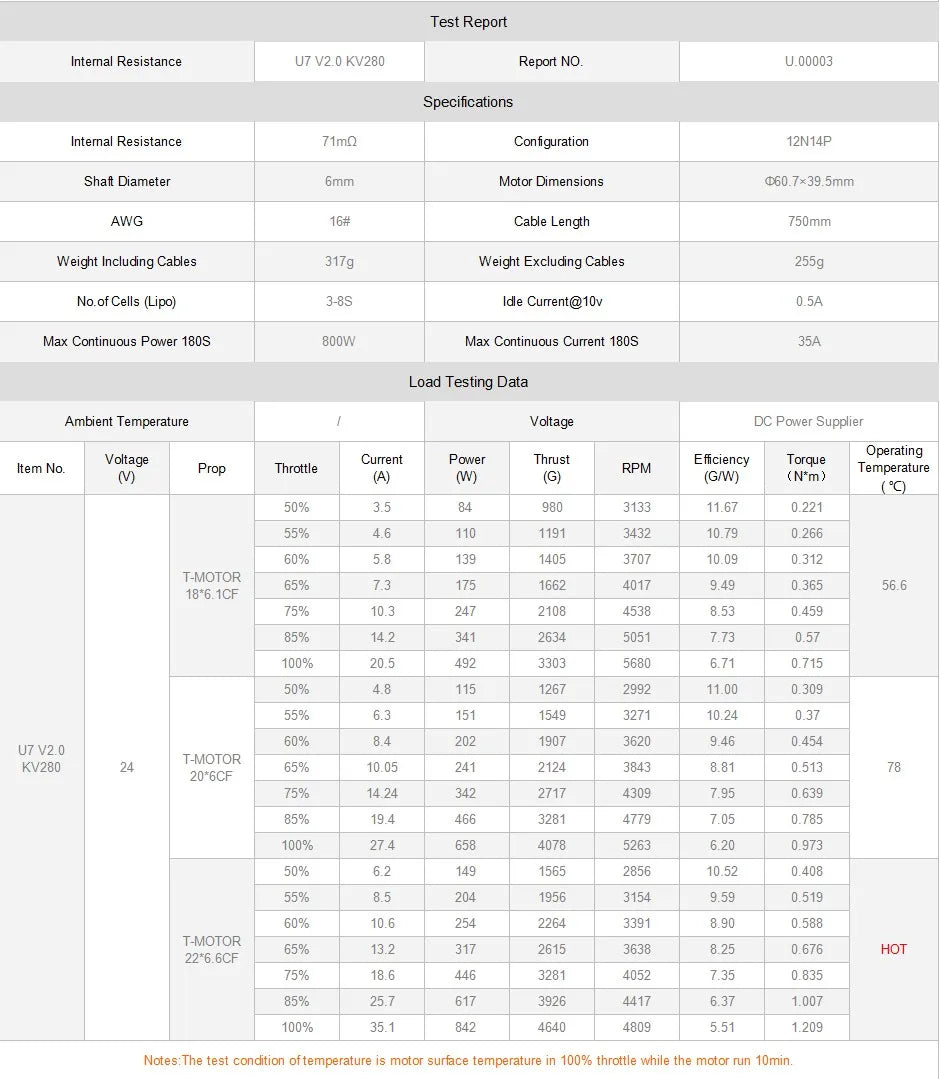Click the No.of Cells 3-8S value

338,301
